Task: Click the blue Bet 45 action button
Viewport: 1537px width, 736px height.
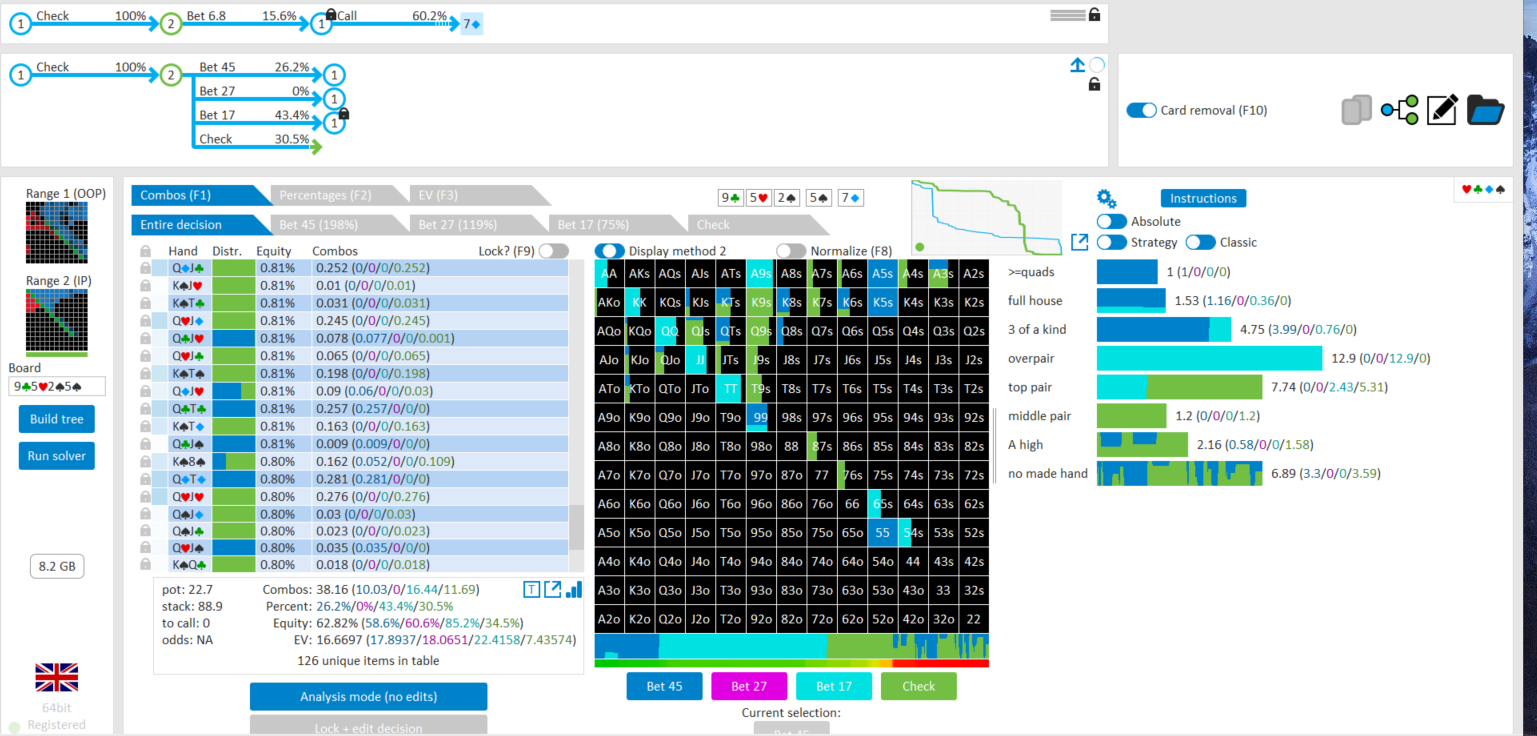Action: coord(664,686)
